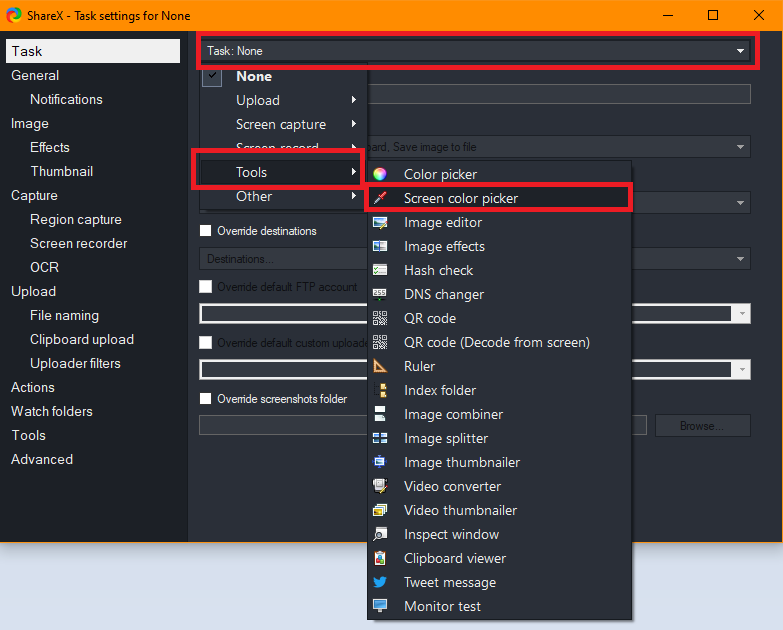783x630 pixels.
Task: Choose Color picker from Tools submenu
Action: coord(498,174)
